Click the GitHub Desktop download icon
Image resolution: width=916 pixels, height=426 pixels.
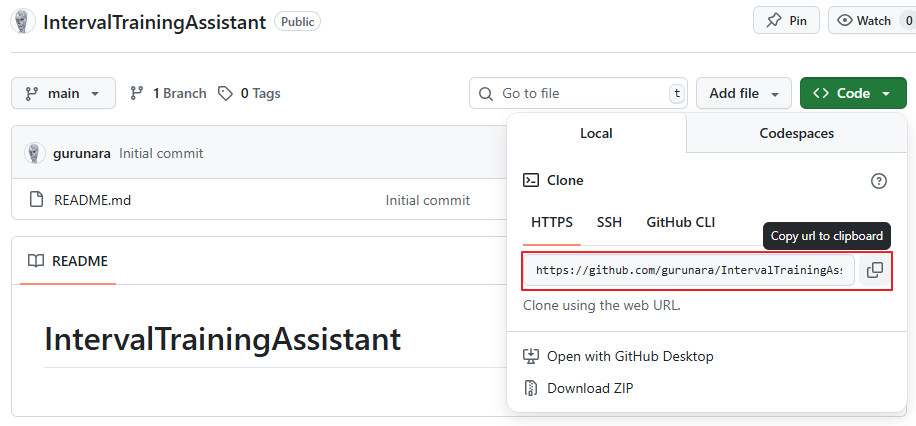click(530, 356)
